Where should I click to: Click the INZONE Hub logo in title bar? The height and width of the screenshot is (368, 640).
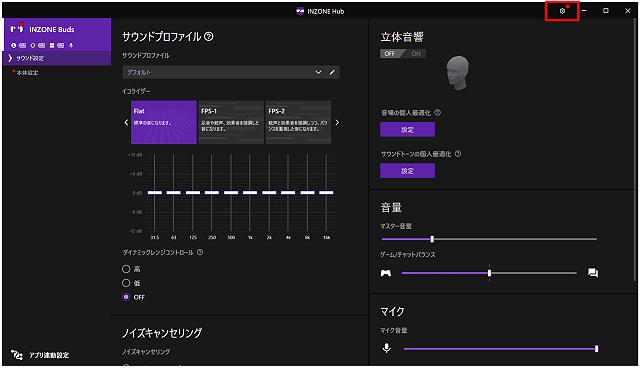click(300, 11)
